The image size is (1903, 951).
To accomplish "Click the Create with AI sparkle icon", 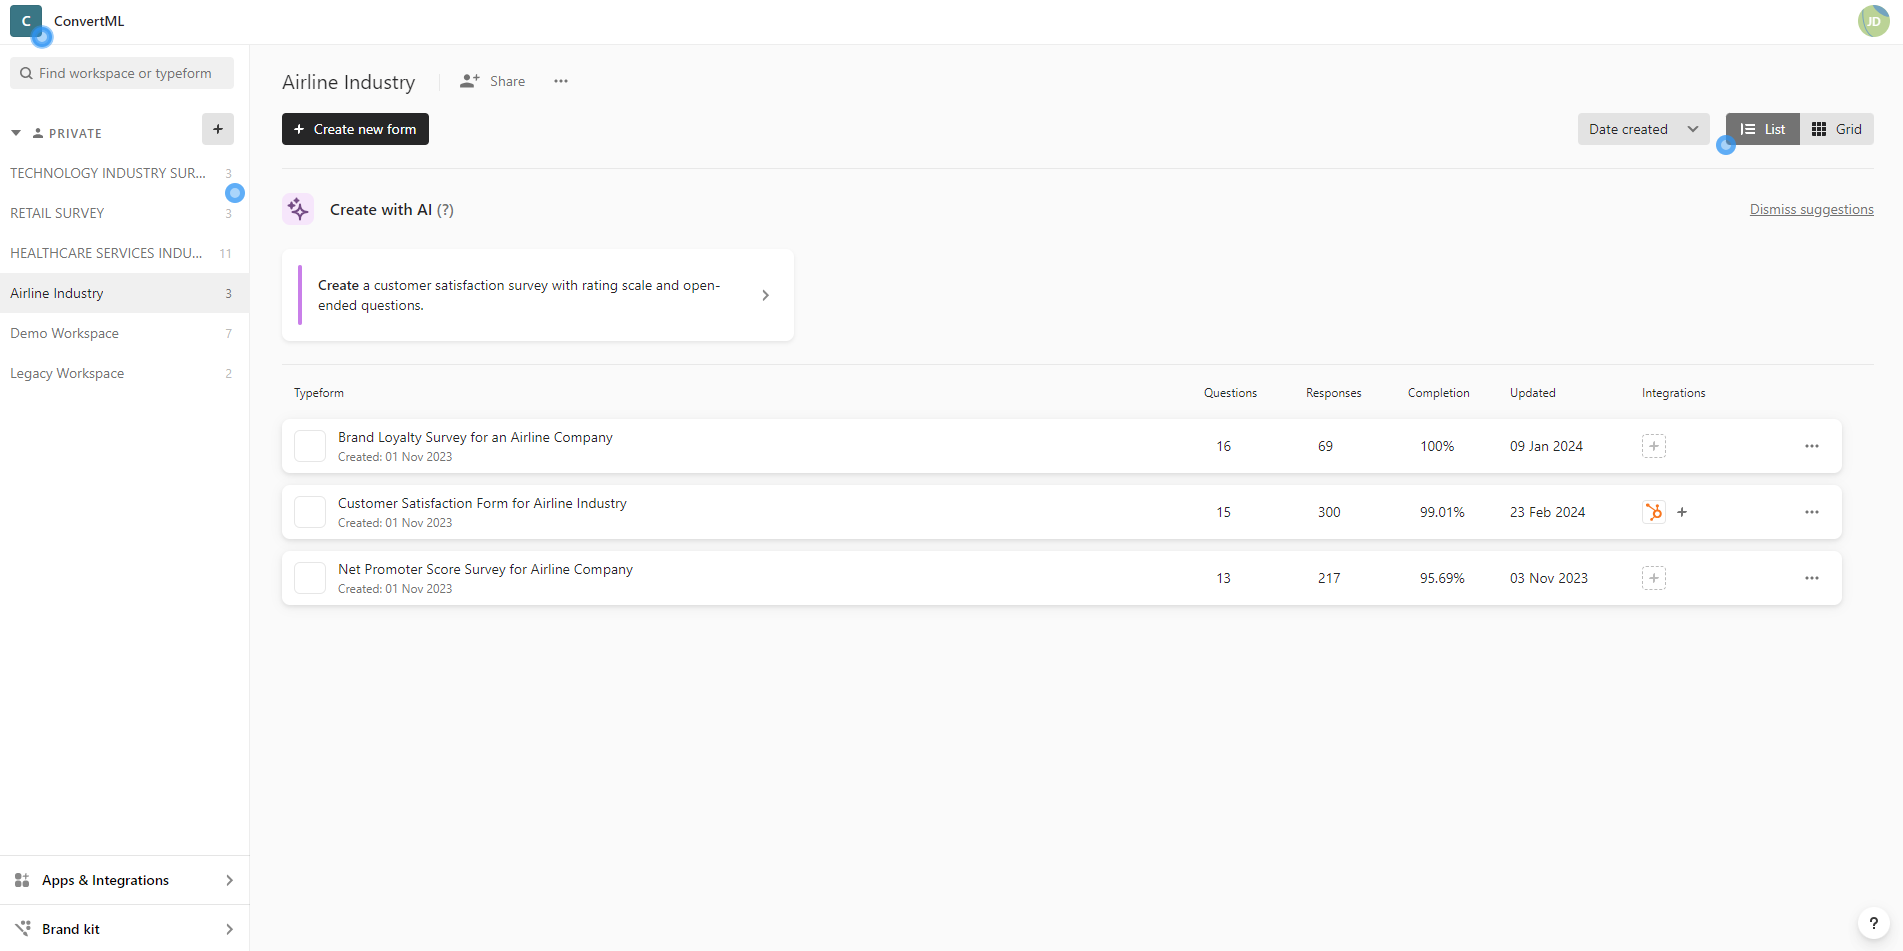I will (x=298, y=209).
